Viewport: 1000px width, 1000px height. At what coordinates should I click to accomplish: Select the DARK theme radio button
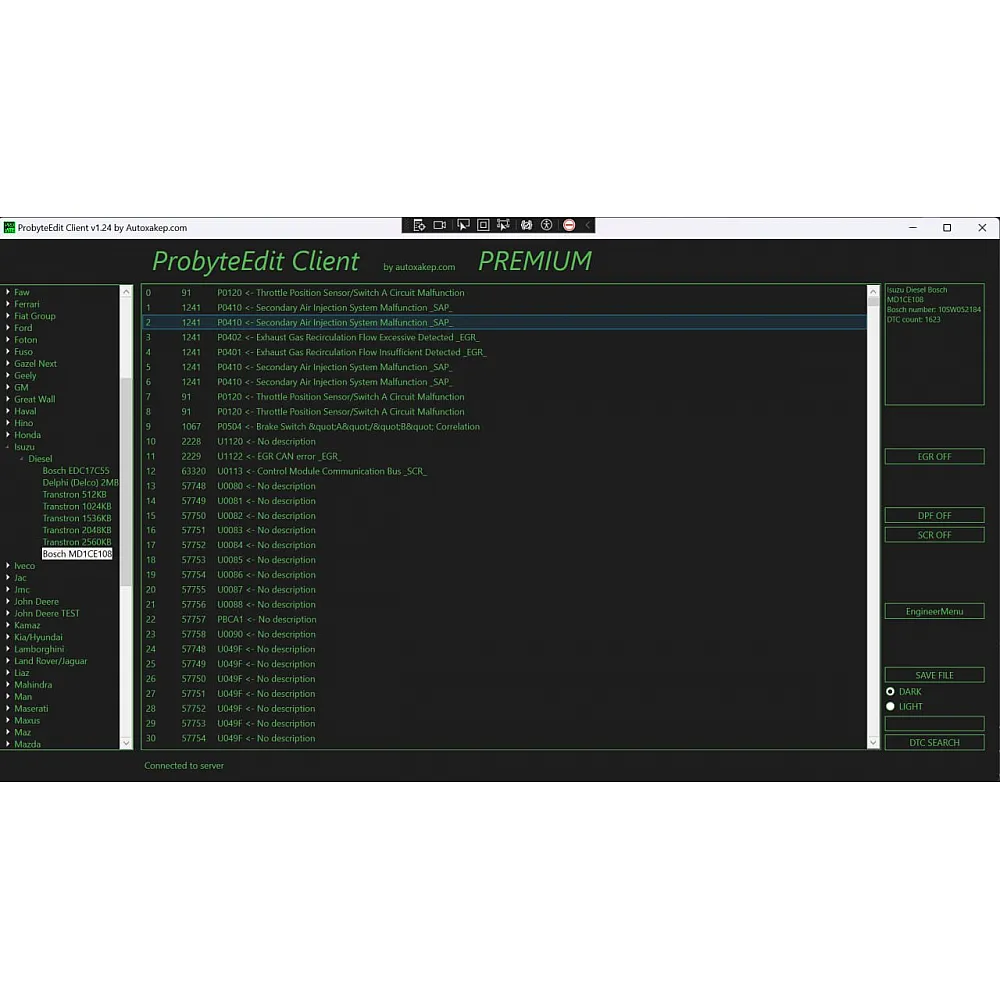coord(890,691)
